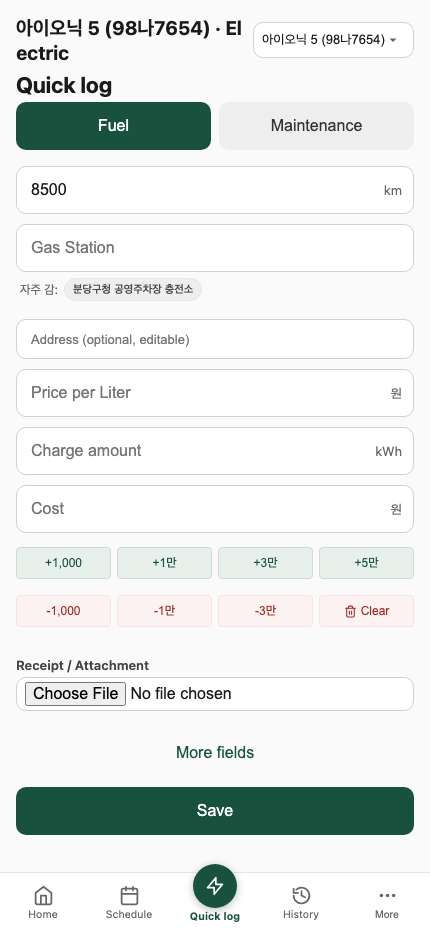Open the History clock icon
Viewport: 430px width, 932px height.
301,895
